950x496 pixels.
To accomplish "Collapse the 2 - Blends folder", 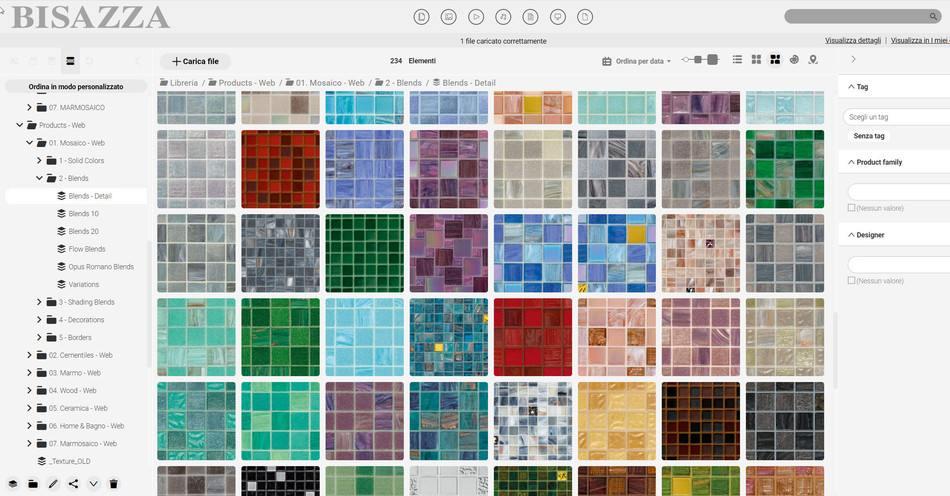I will click(x=39, y=178).
